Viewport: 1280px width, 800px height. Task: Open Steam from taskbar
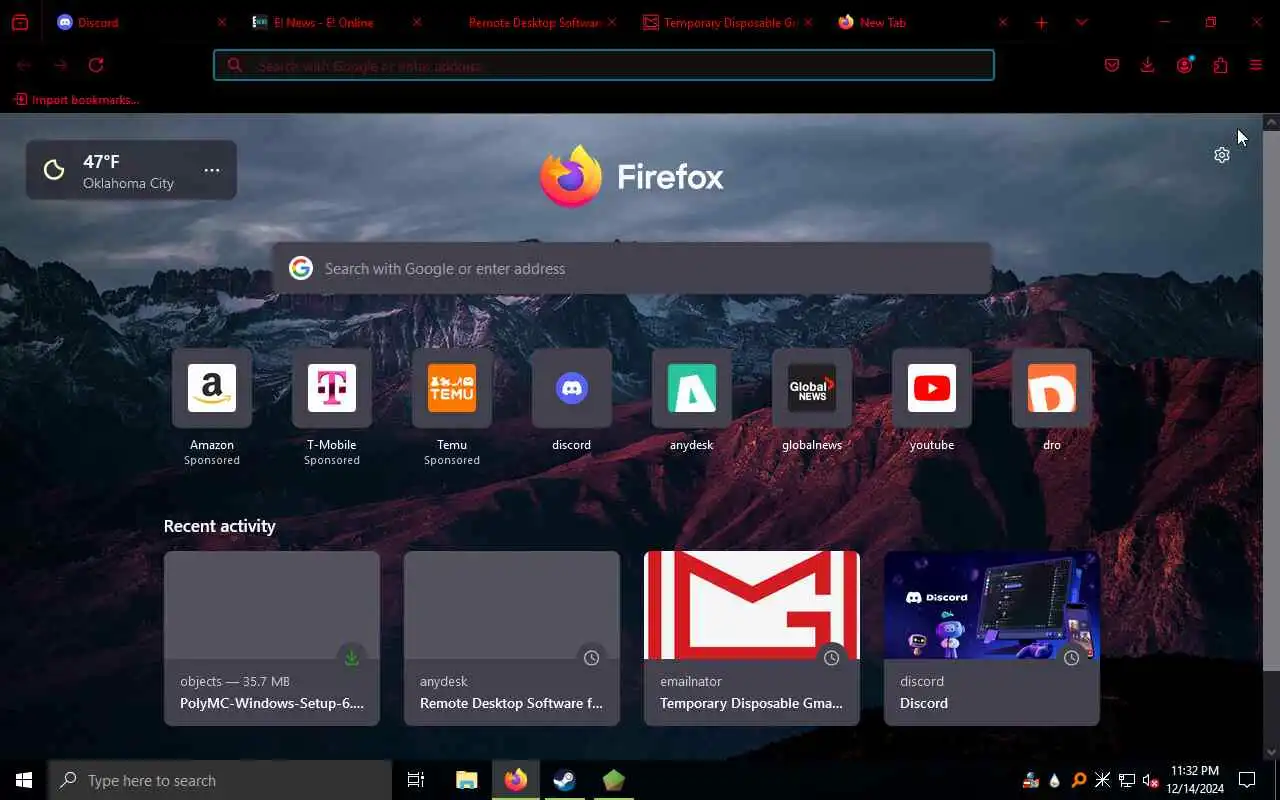(565, 780)
